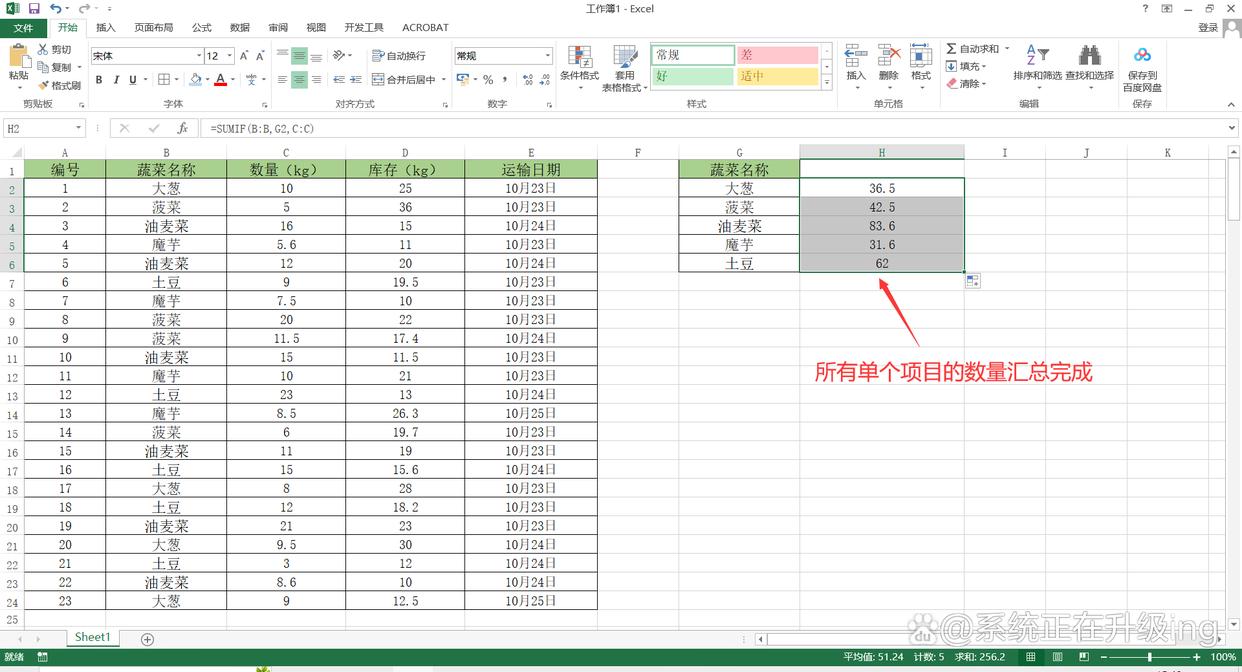The image size is (1242, 672).
Task: Align text to the left
Action: pyautogui.click(x=283, y=80)
